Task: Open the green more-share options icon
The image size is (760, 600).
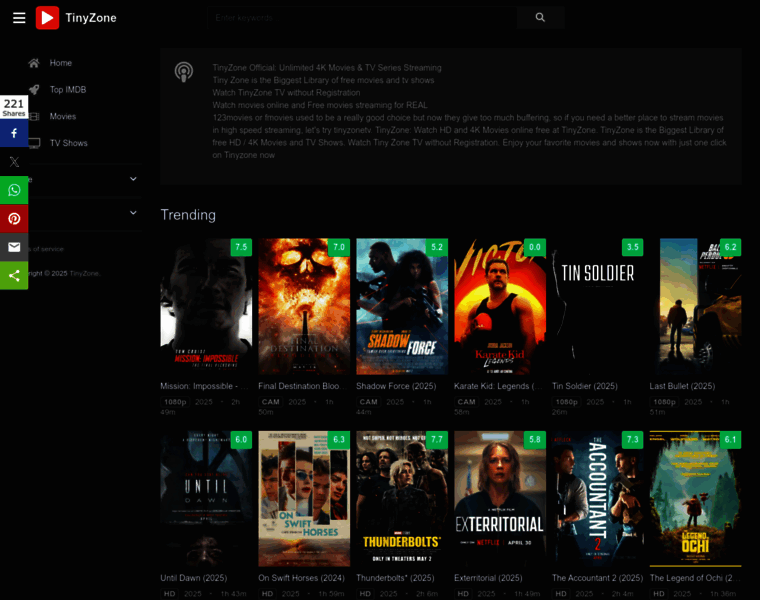Action: click(x=14, y=276)
